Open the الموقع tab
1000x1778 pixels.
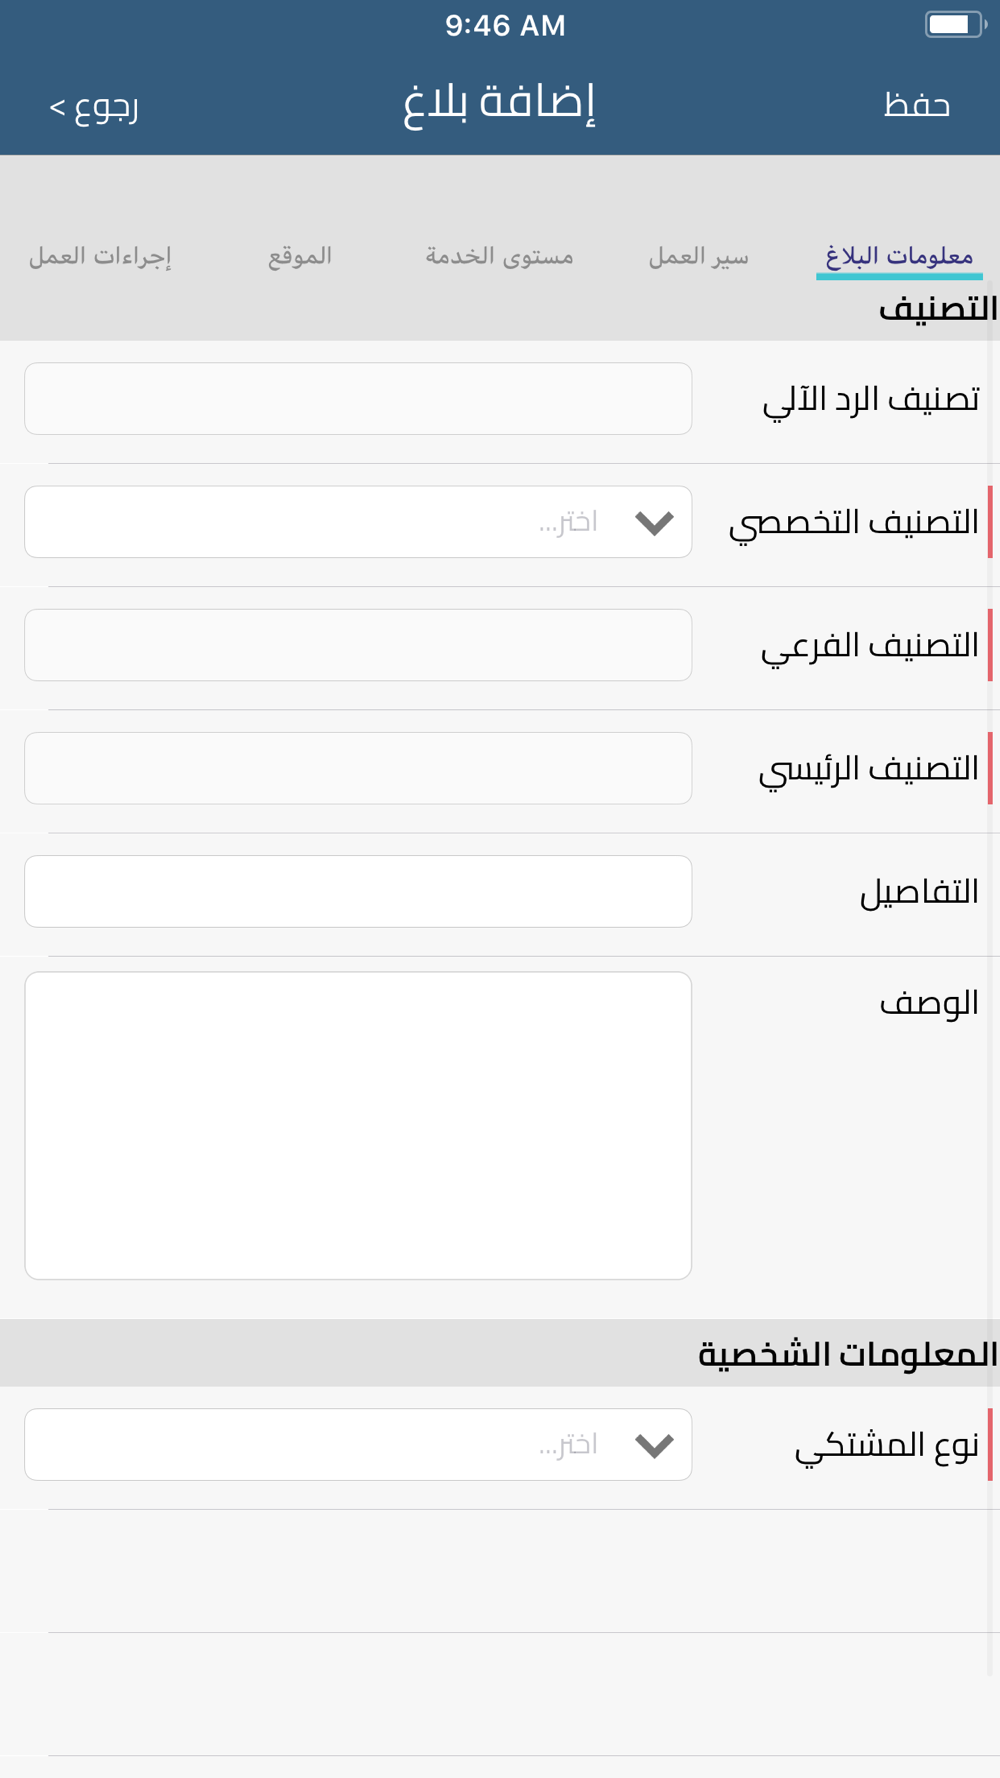299,256
